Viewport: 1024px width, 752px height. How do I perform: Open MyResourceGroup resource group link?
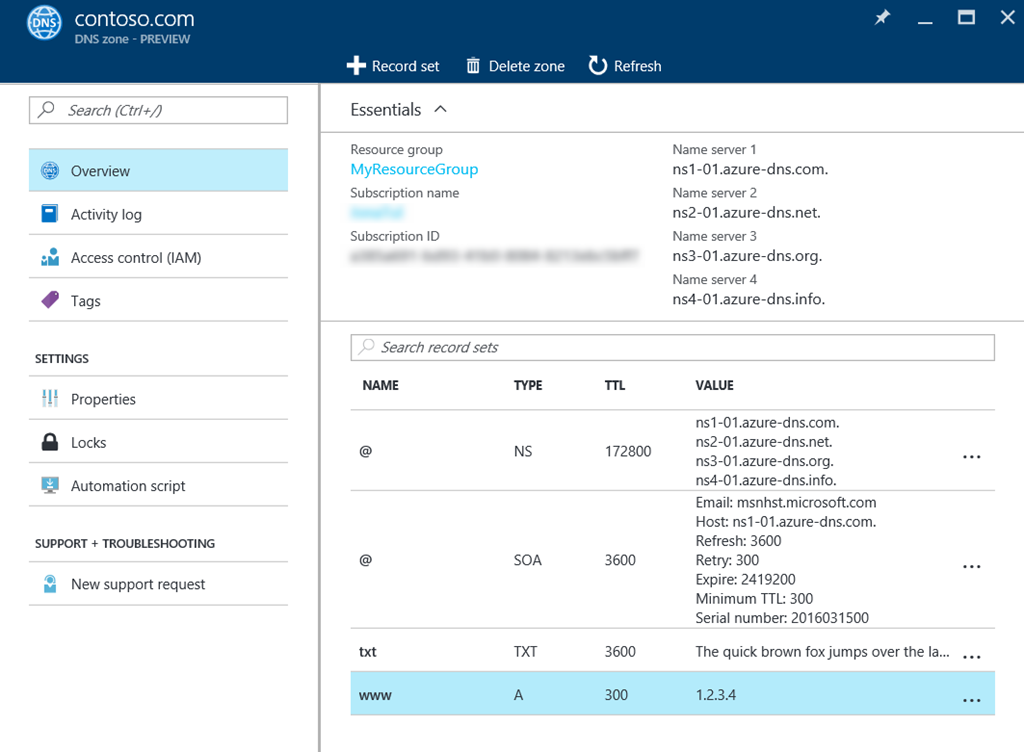414,169
